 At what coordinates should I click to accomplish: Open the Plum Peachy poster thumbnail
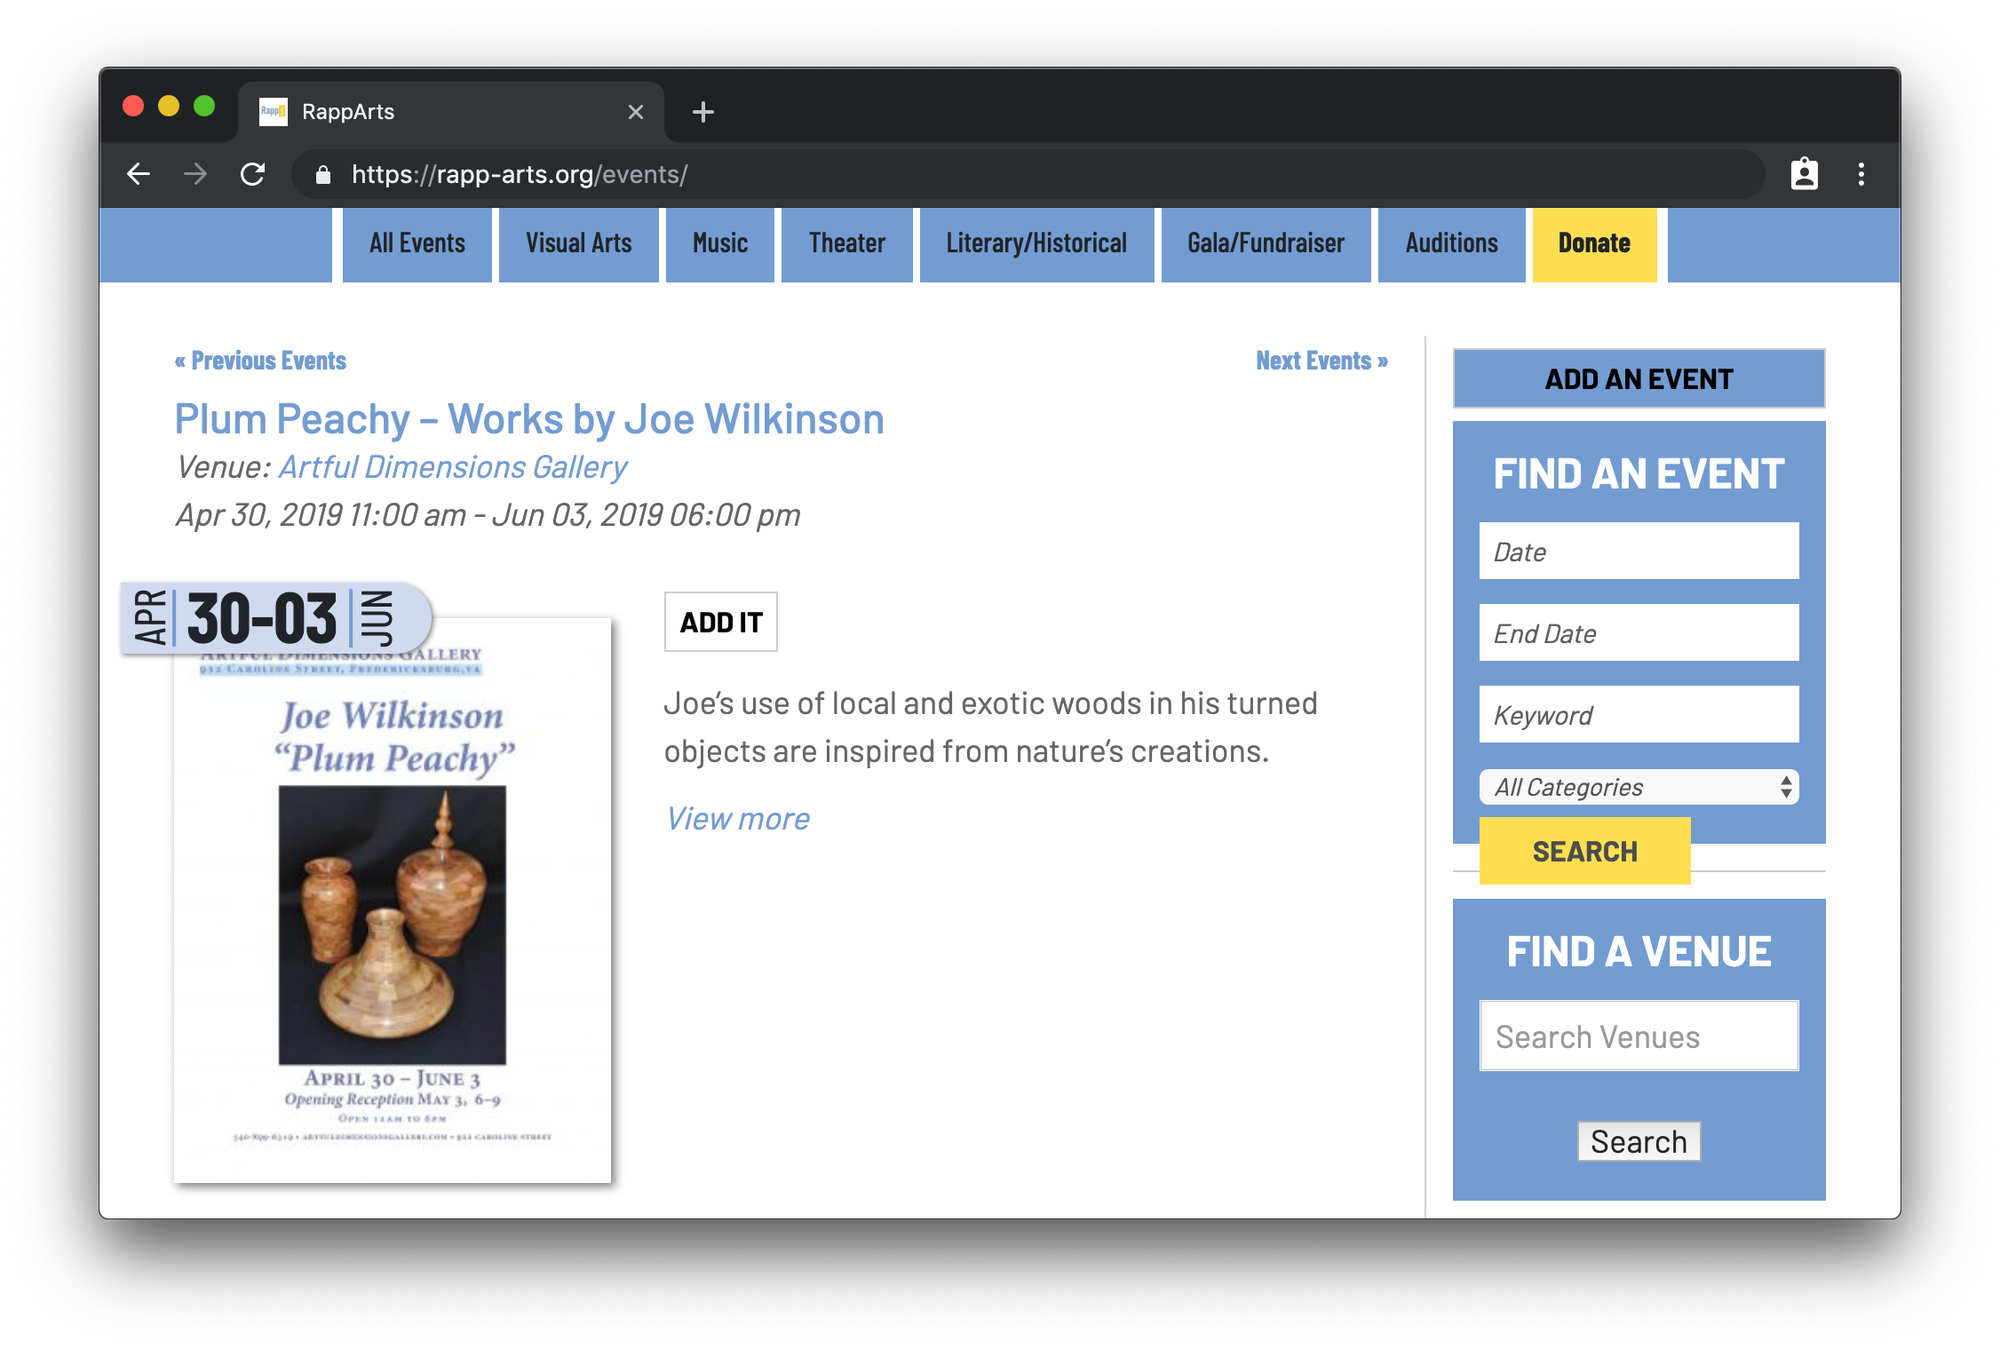[392, 900]
